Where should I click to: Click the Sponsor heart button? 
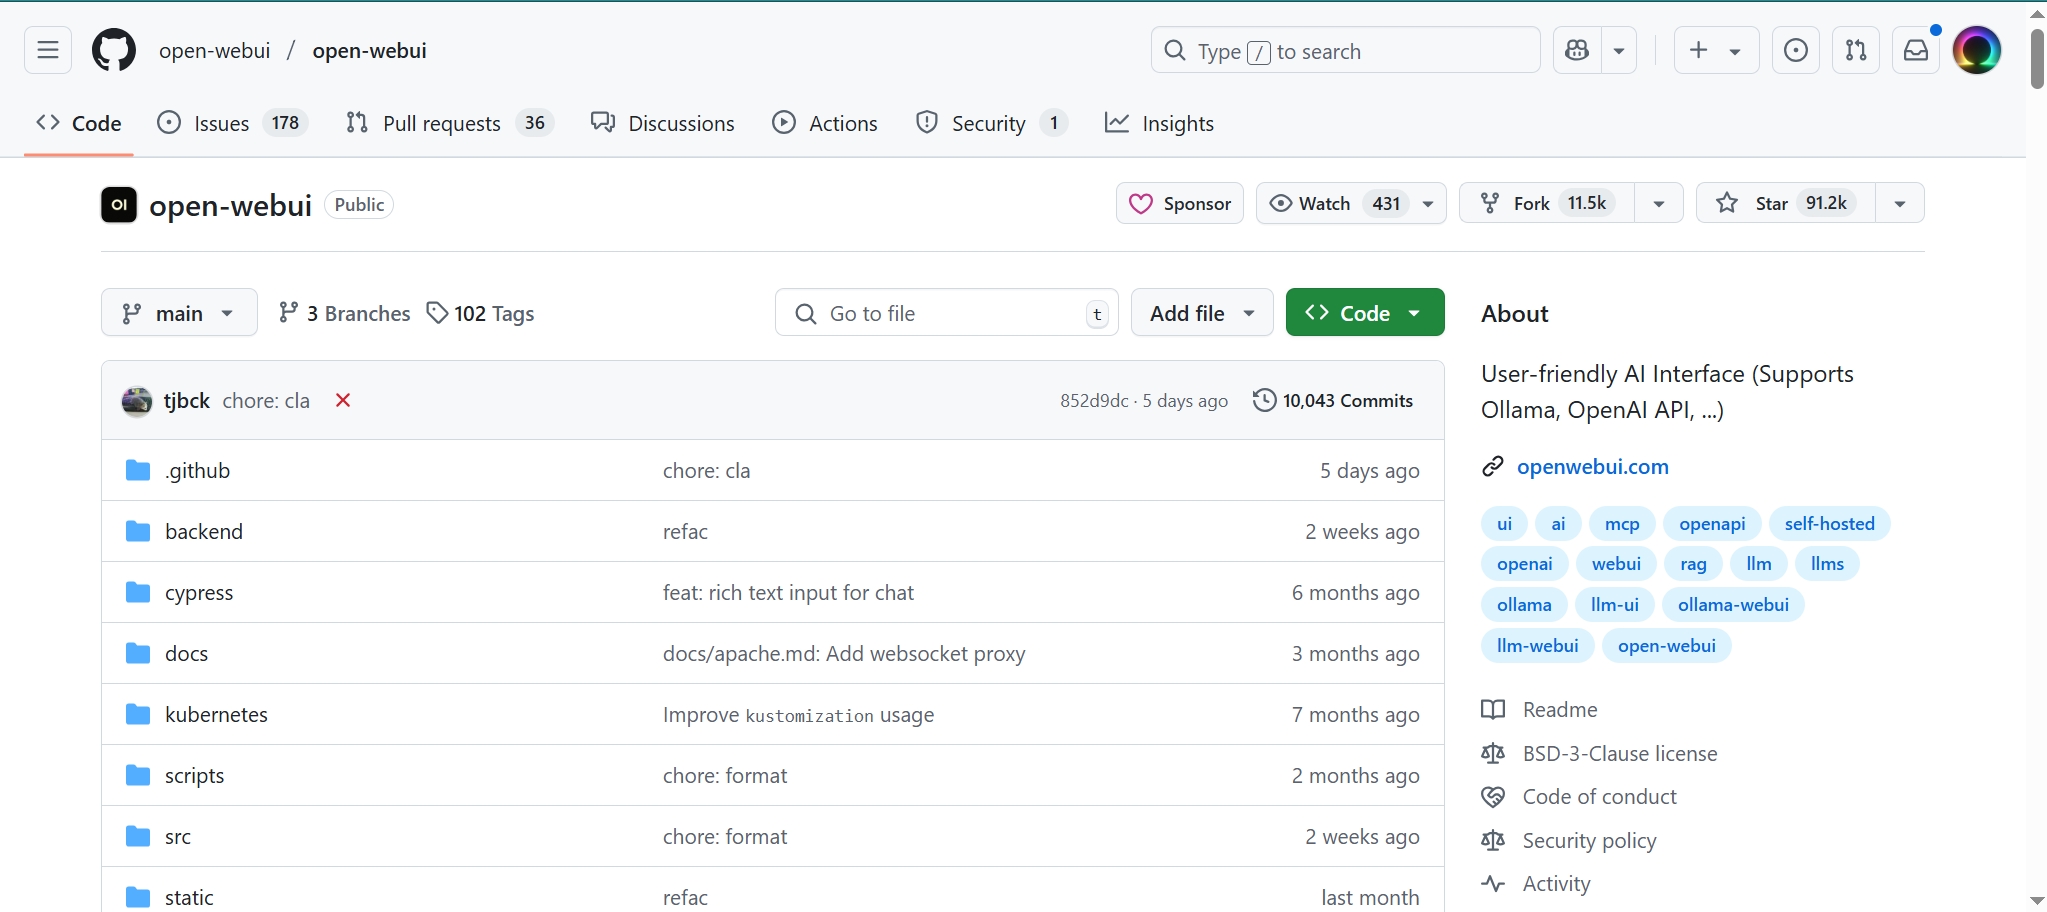[1180, 203]
